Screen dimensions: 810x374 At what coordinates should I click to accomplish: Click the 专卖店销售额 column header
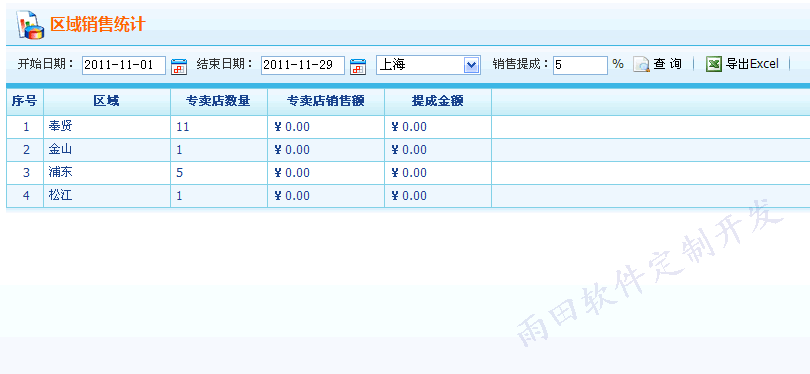[x=326, y=102]
